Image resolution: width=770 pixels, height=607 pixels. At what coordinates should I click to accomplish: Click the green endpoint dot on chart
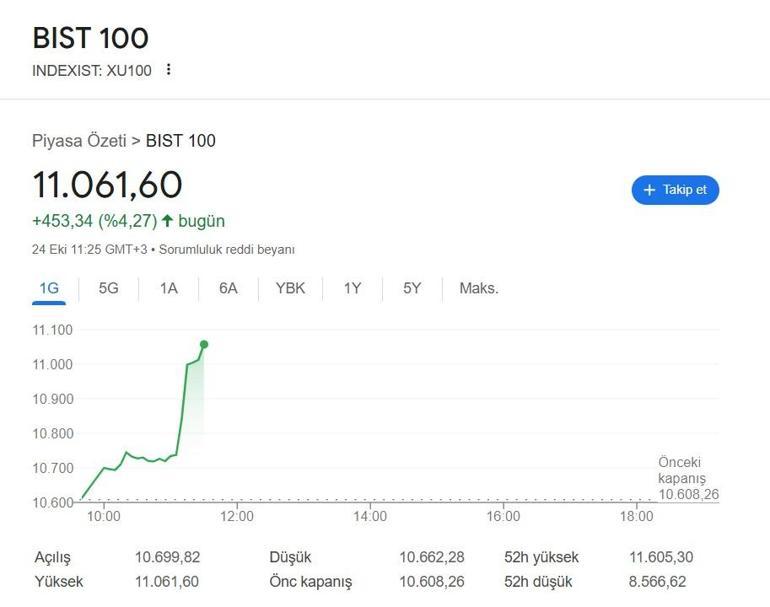204,344
